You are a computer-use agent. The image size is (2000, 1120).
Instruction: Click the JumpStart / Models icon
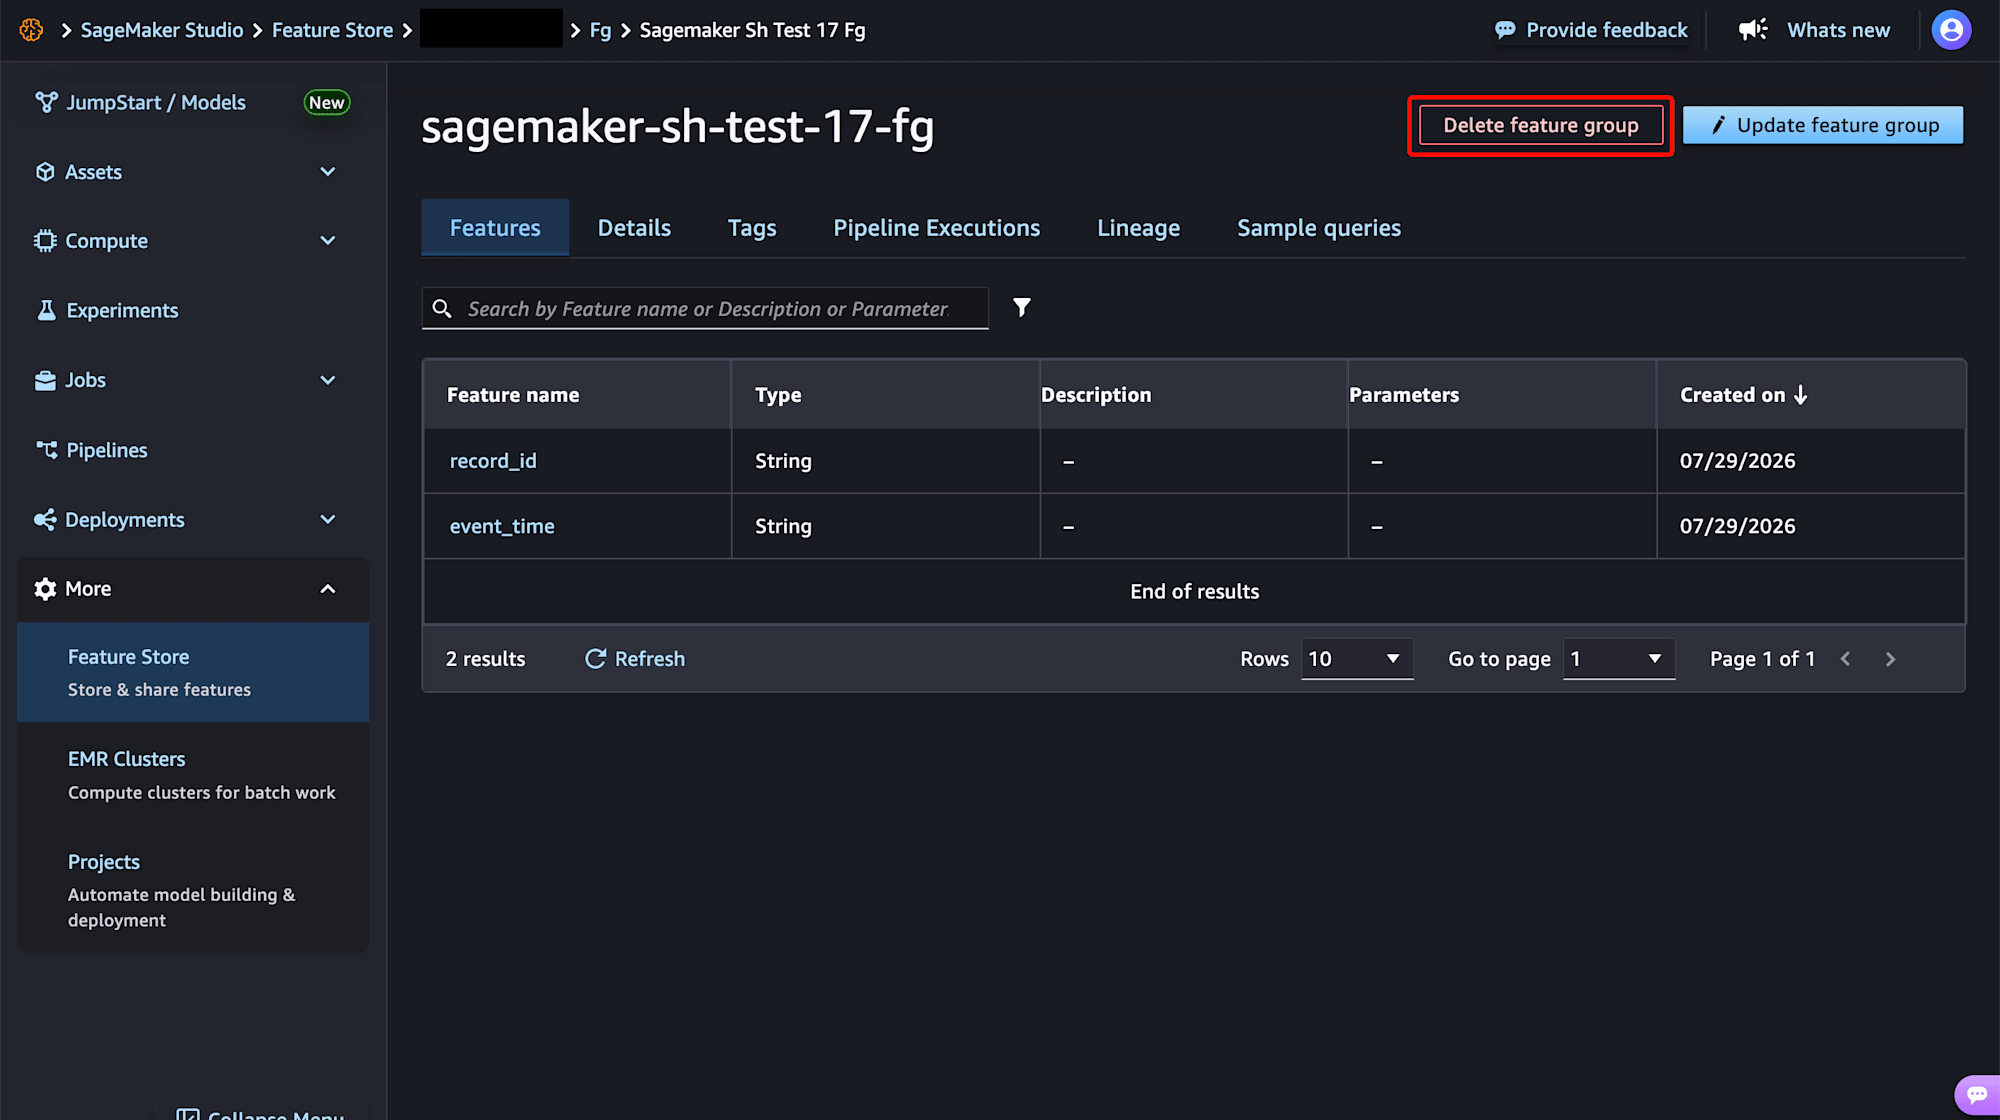tap(46, 102)
